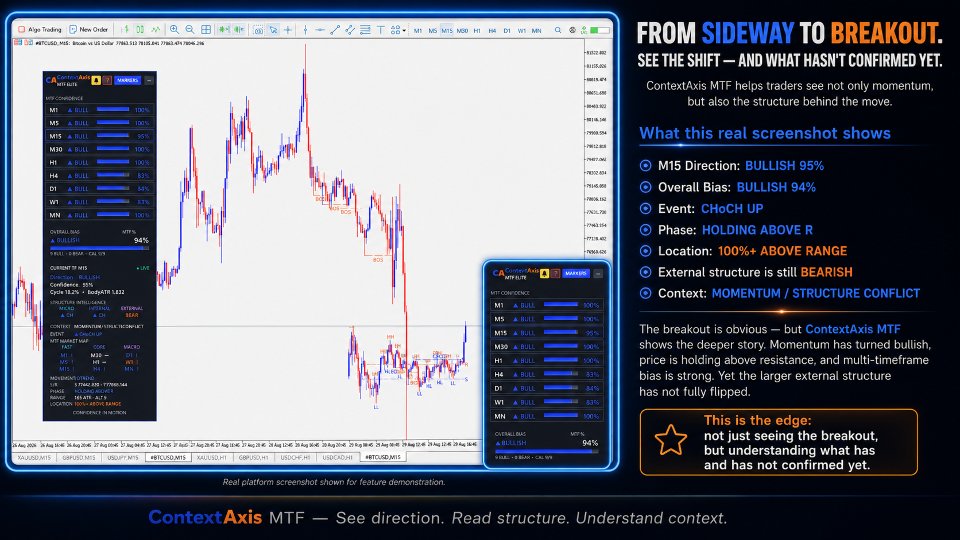Toggle chart auto scroll
The image size is (960, 540).
[x=223, y=29]
